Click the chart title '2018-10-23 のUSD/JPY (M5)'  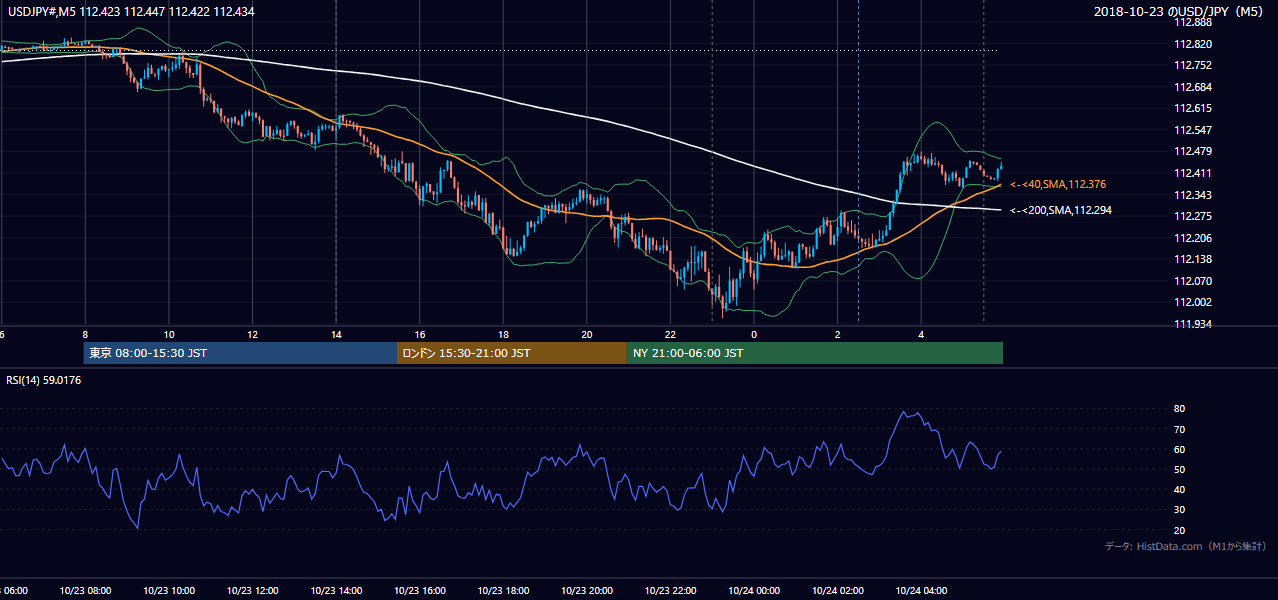tap(1181, 12)
